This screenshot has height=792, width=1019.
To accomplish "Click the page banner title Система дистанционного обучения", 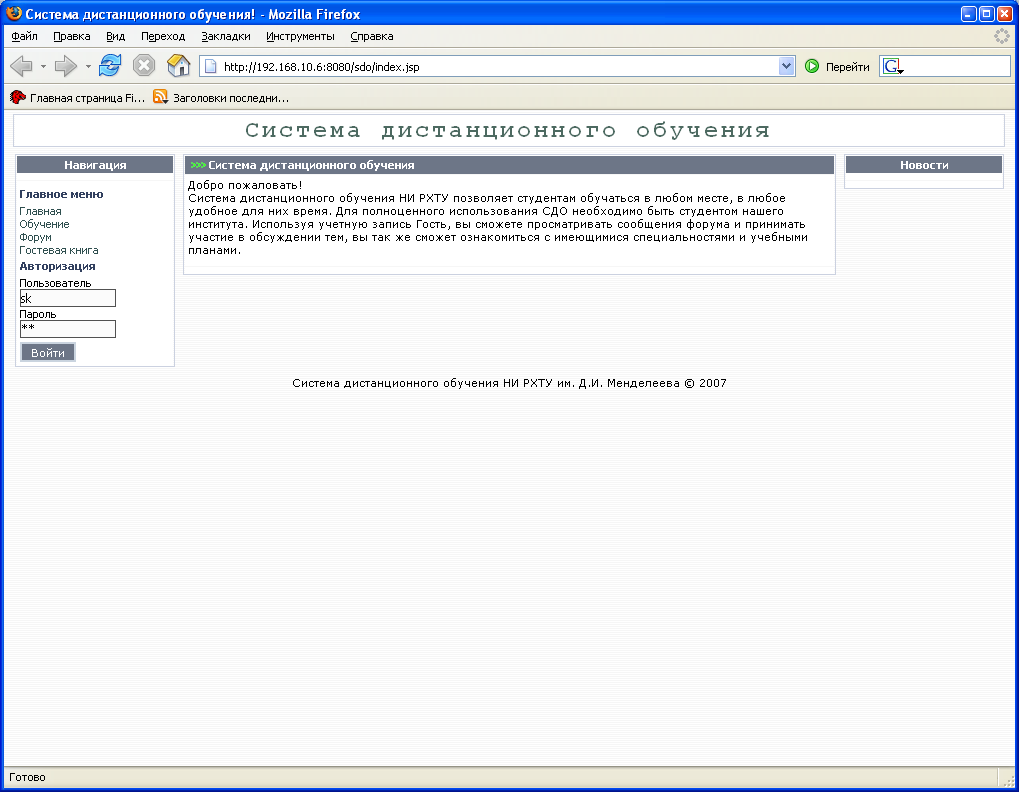I will 508,131.
